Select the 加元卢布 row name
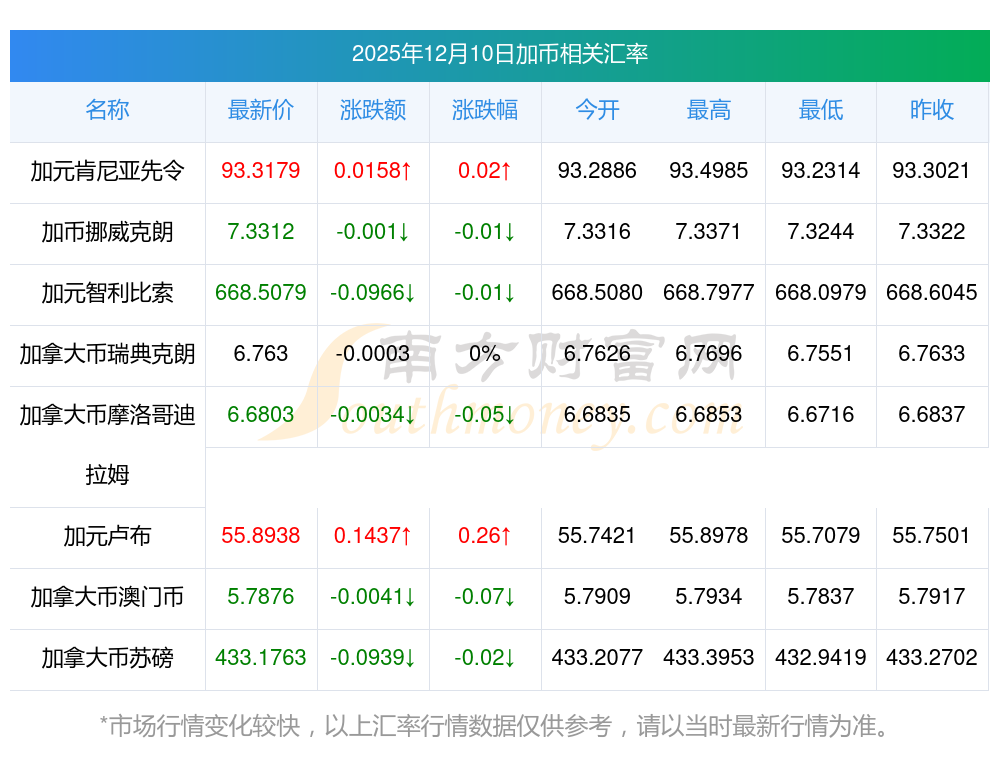Viewport: 1000px width, 757px height. (x=107, y=536)
